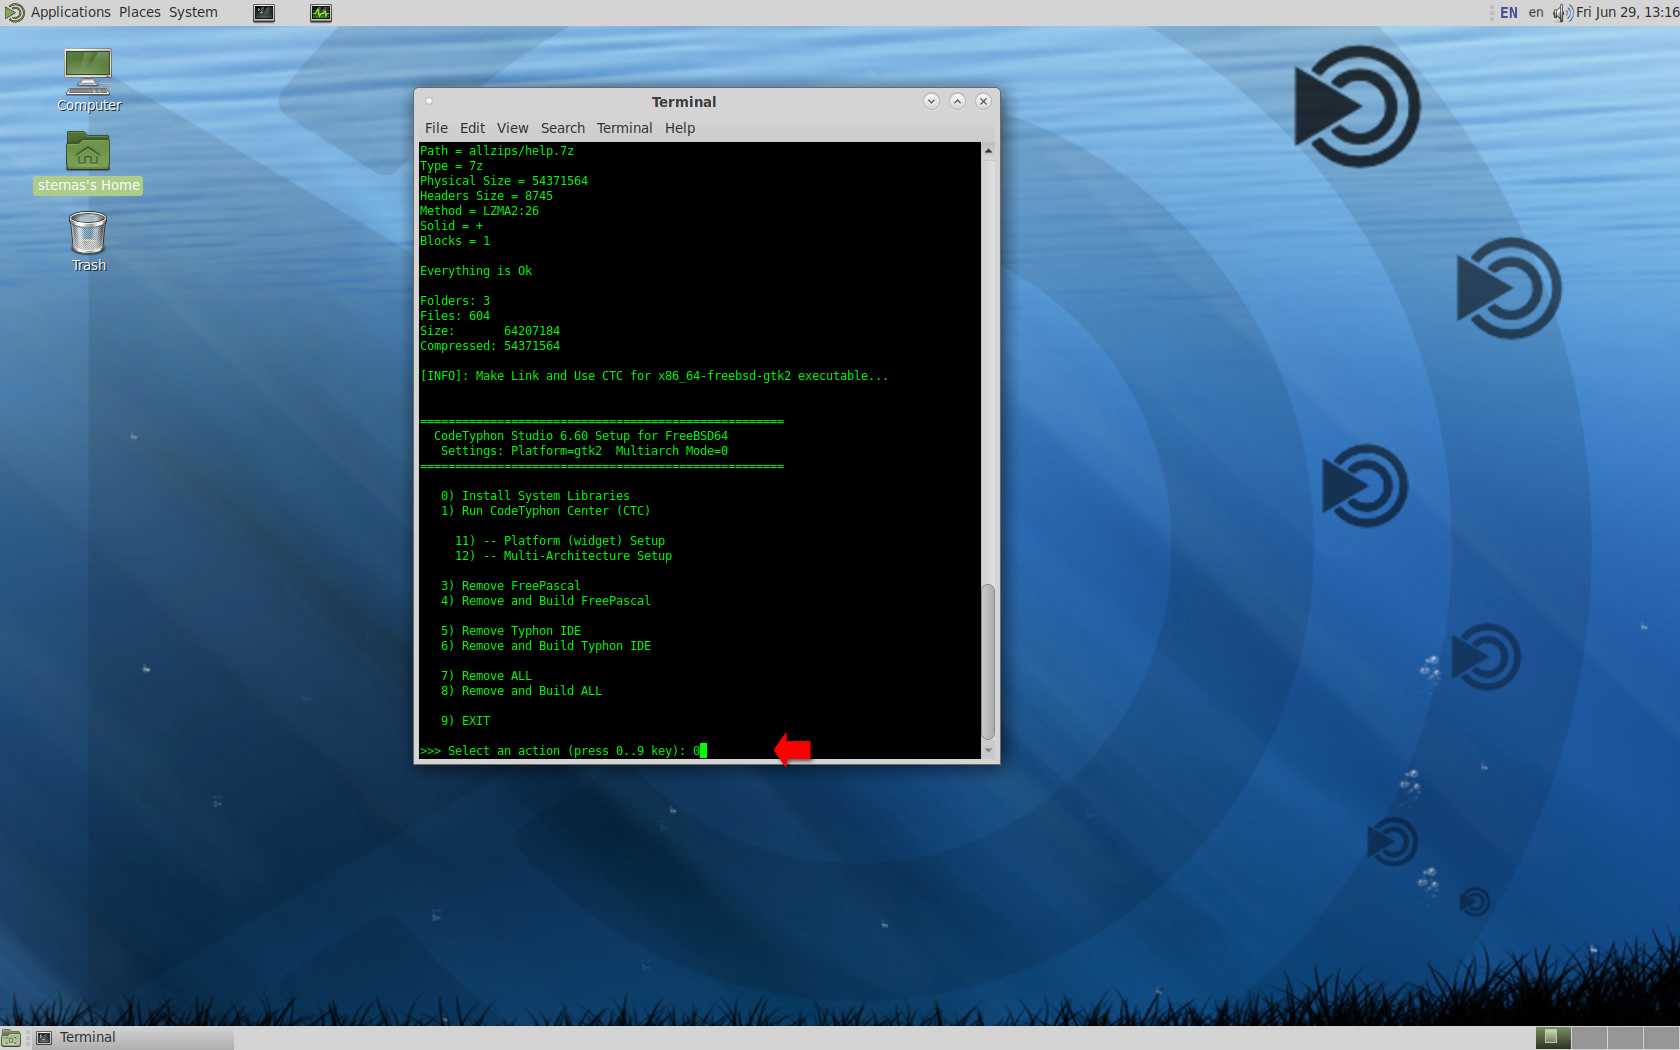Click 'Path = allzips/help.7z' line
The height and width of the screenshot is (1050, 1680).
tap(497, 151)
